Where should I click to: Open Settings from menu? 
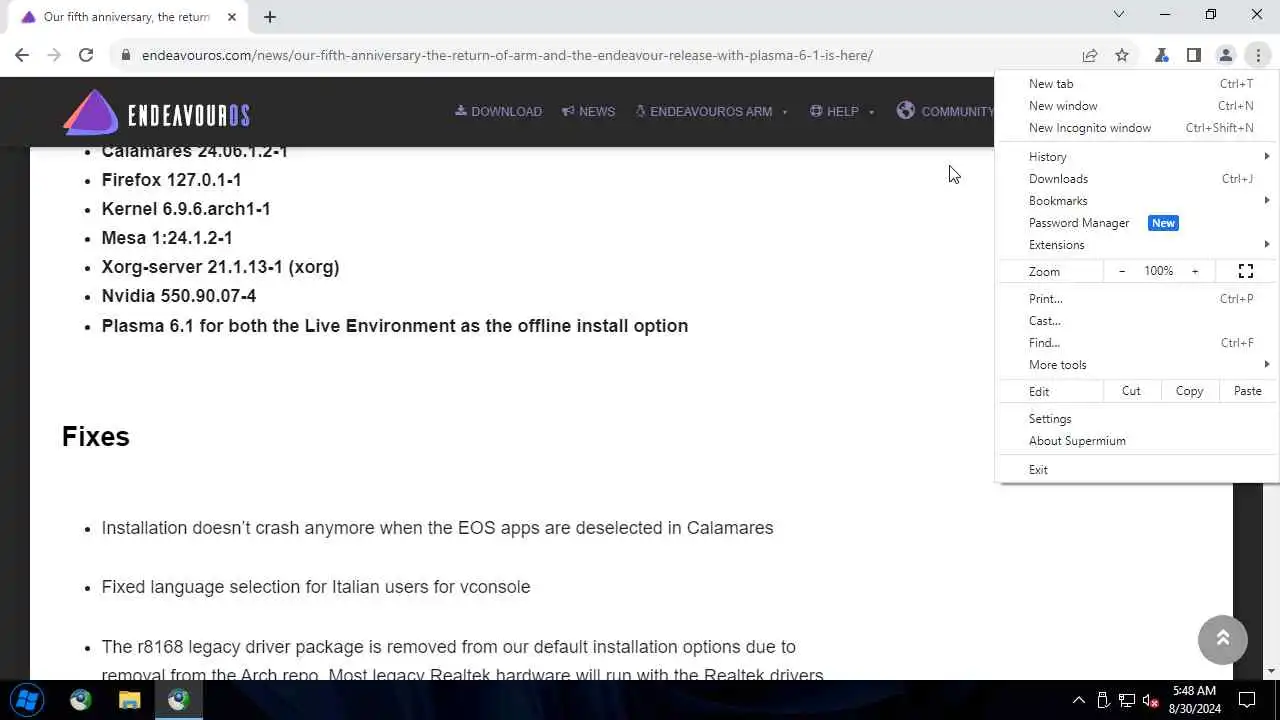click(x=1137, y=419)
